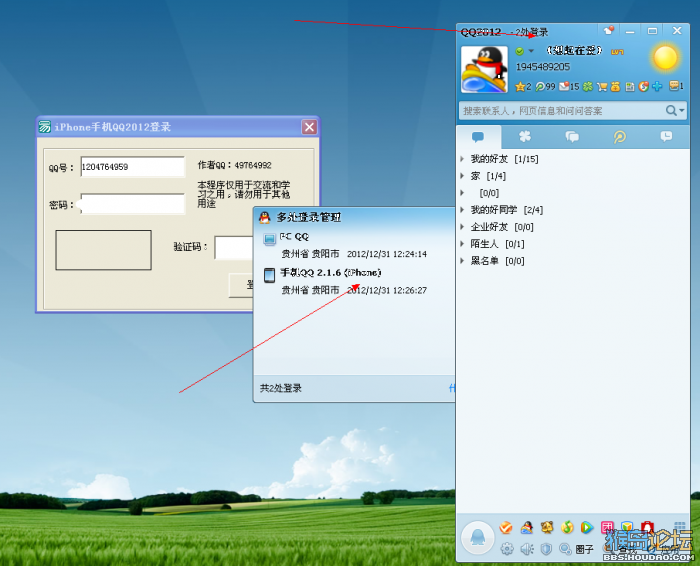Click the QQ号 input field
The image size is (700, 566).
click(x=133, y=167)
